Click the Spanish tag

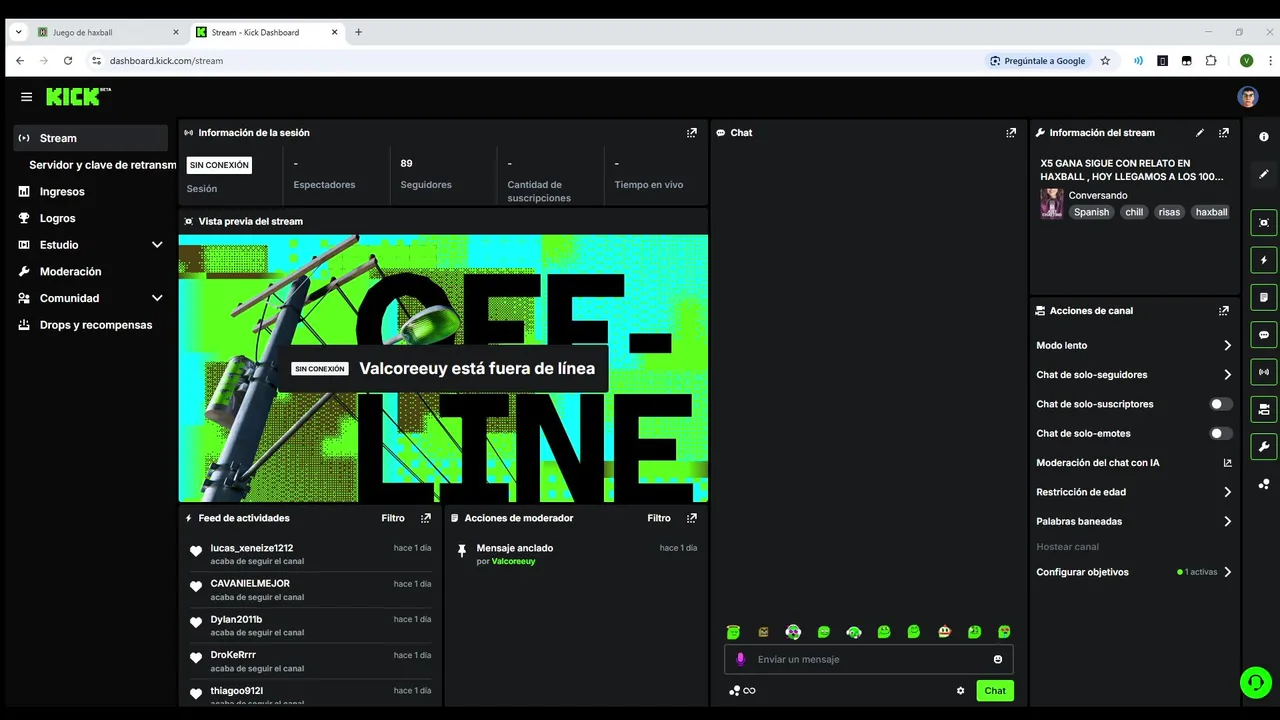click(1091, 212)
